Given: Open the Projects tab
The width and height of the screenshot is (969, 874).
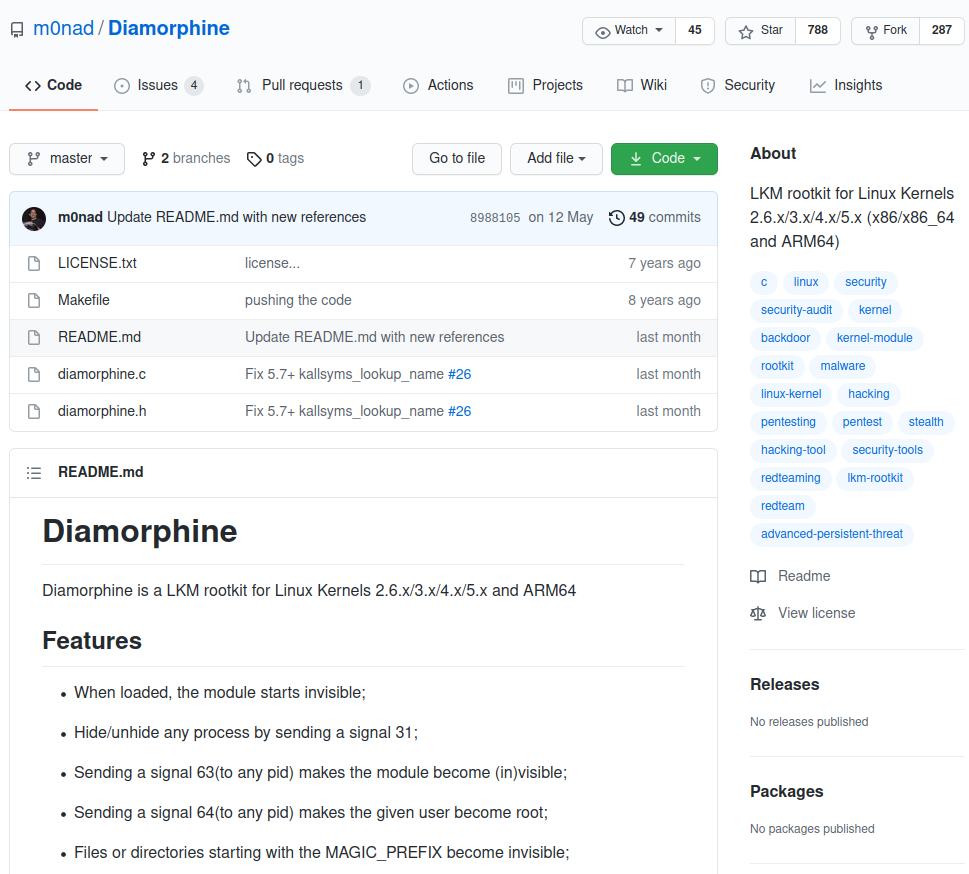Looking at the screenshot, I should (545, 85).
